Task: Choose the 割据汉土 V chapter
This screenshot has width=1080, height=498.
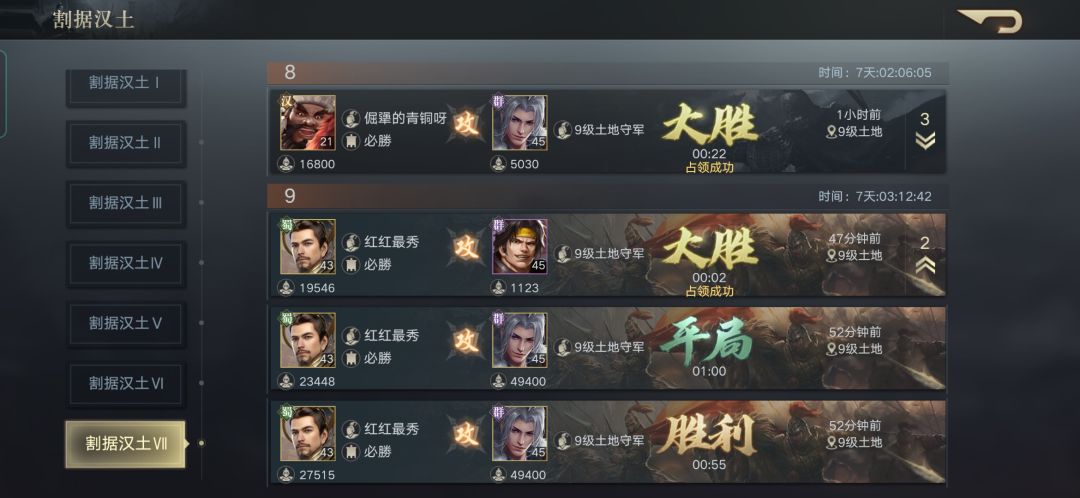Action: click(125, 322)
